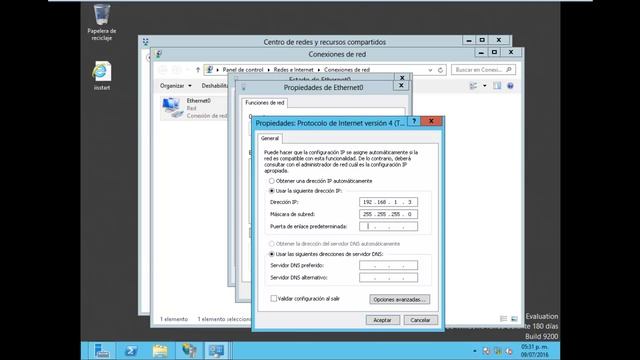
Task: Click the taskbar clock showing 05:31 p. m.
Action: coord(534,351)
